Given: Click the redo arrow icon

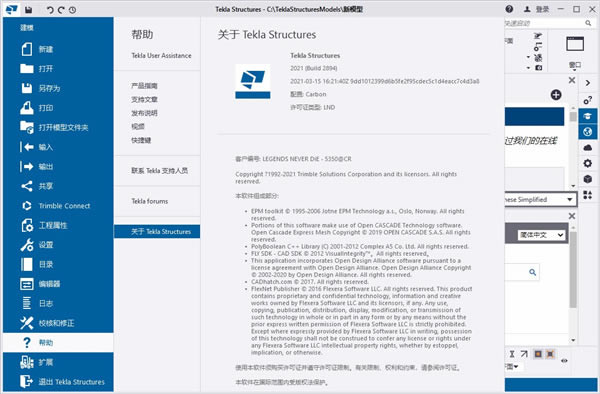Looking at the screenshot, I should click(61, 10).
